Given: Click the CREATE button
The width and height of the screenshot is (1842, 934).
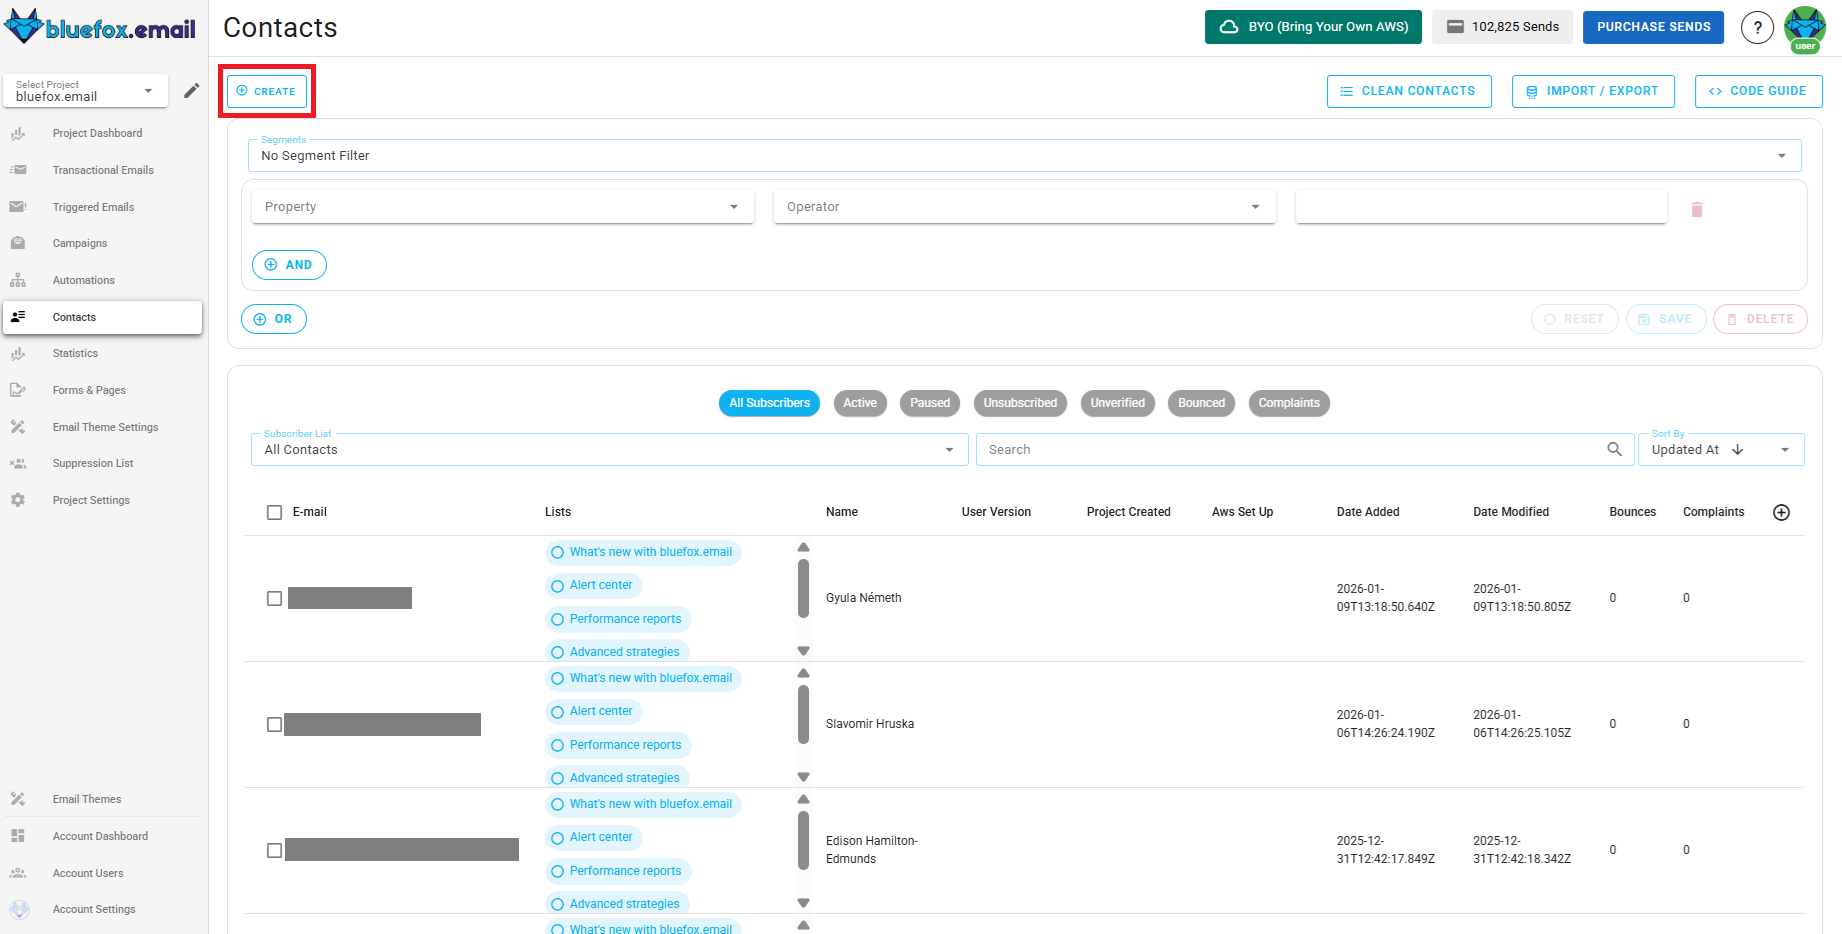Looking at the screenshot, I should pyautogui.click(x=266, y=90).
